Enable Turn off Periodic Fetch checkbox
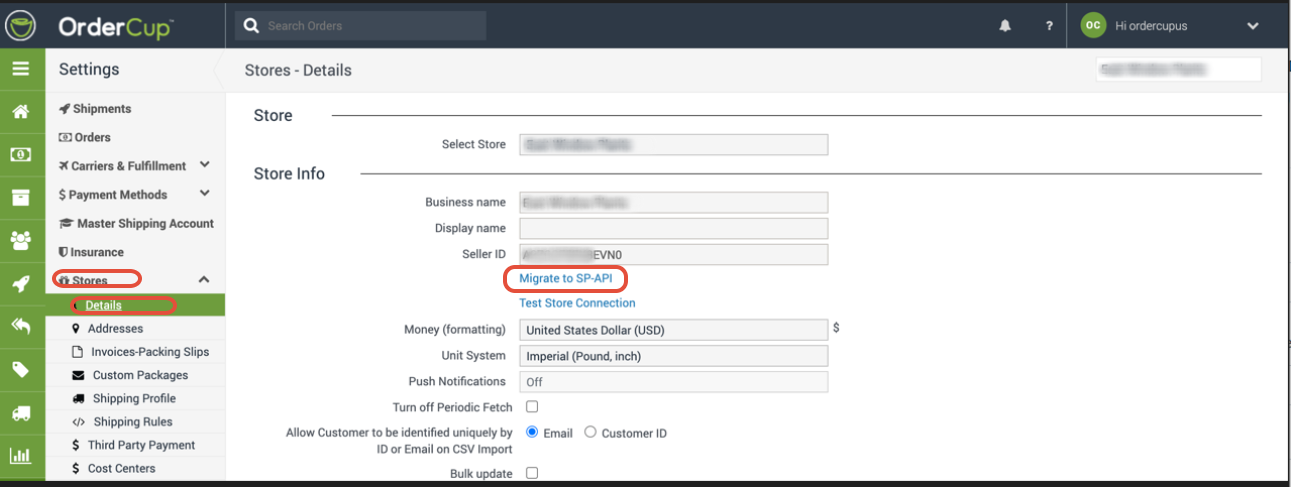 coord(532,407)
